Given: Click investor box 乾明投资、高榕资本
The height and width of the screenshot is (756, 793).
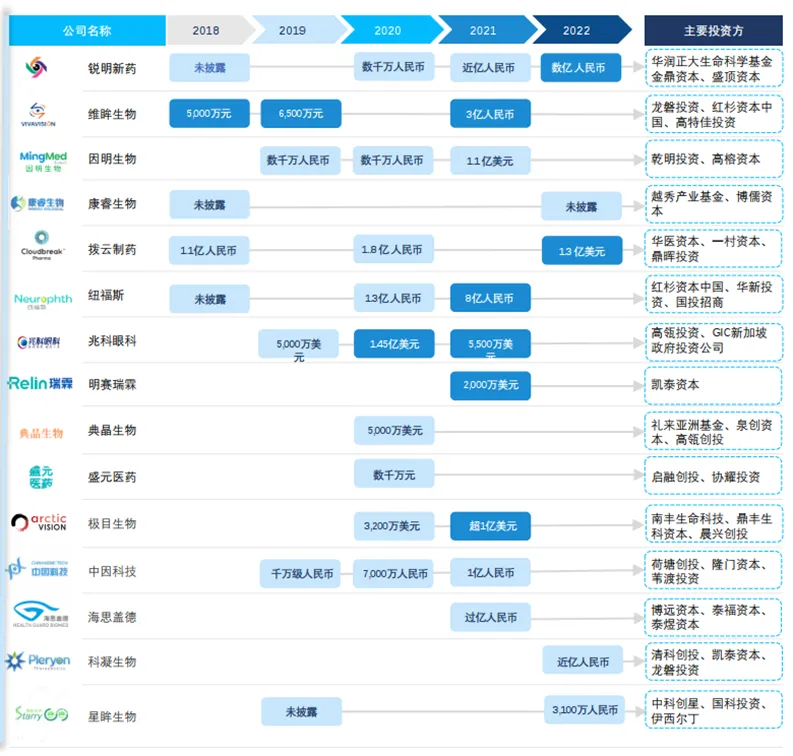Looking at the screenshot, I should point(714,160).
